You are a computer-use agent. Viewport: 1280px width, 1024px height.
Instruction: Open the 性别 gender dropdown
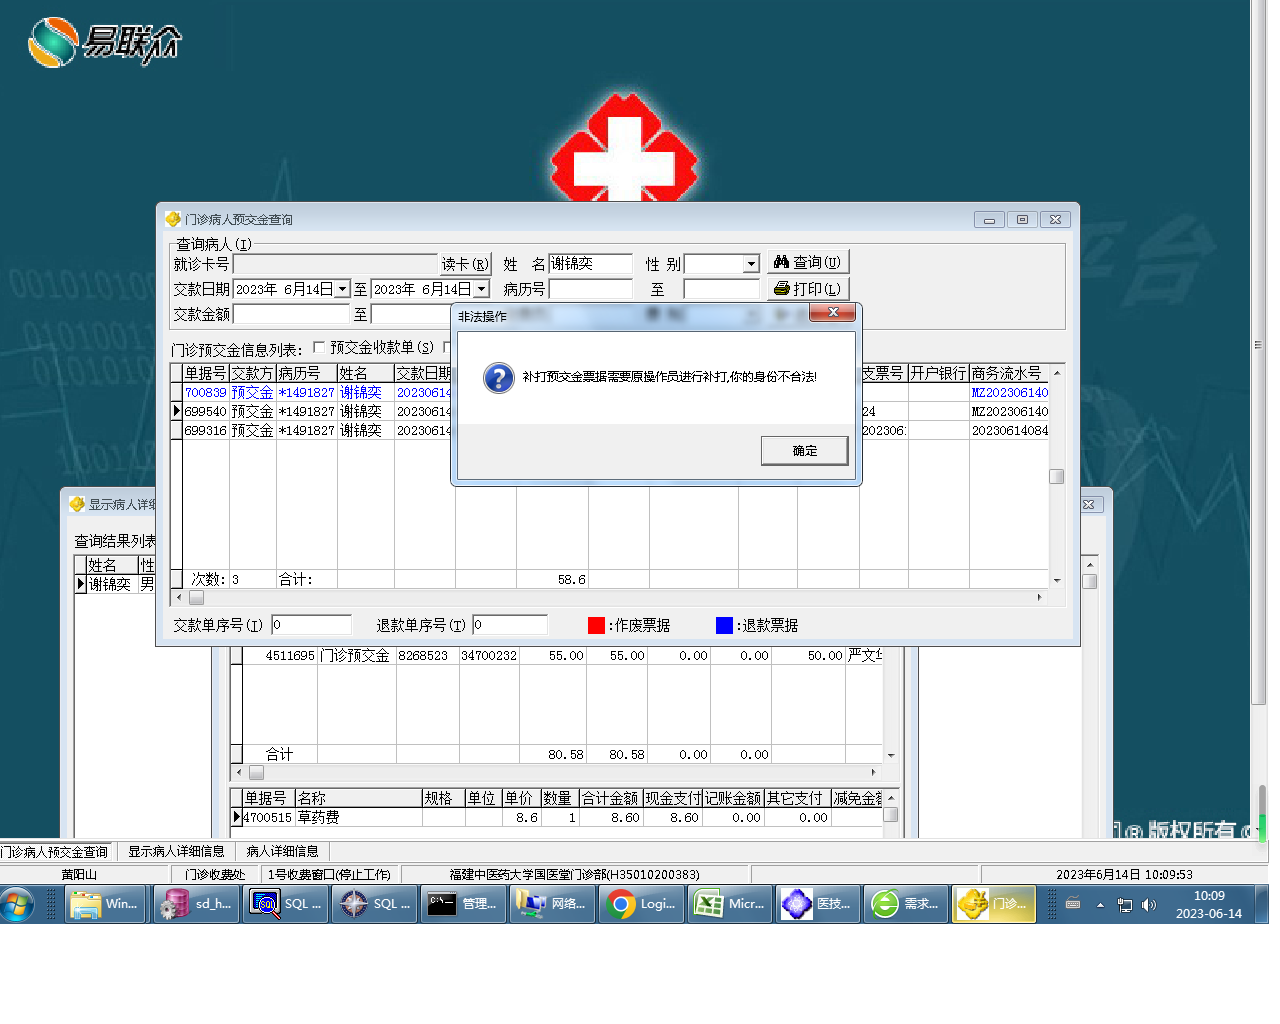click(x=751, y=264)
